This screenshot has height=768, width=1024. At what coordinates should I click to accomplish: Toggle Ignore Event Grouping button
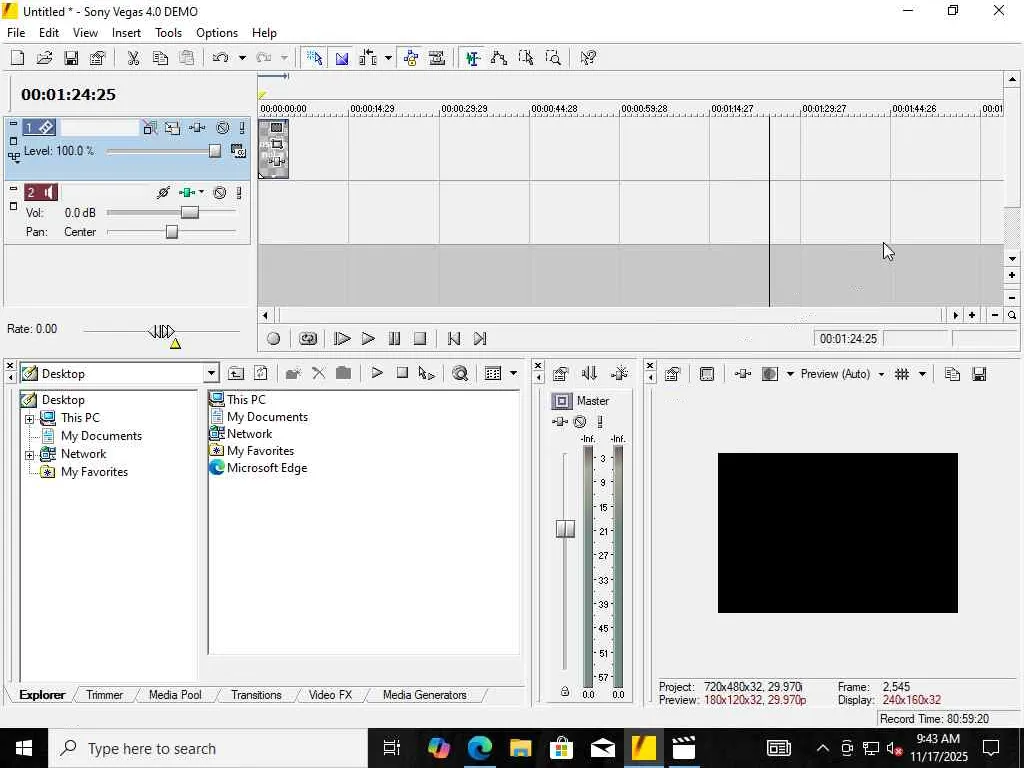pyautogui.click(x=437, y=58)
